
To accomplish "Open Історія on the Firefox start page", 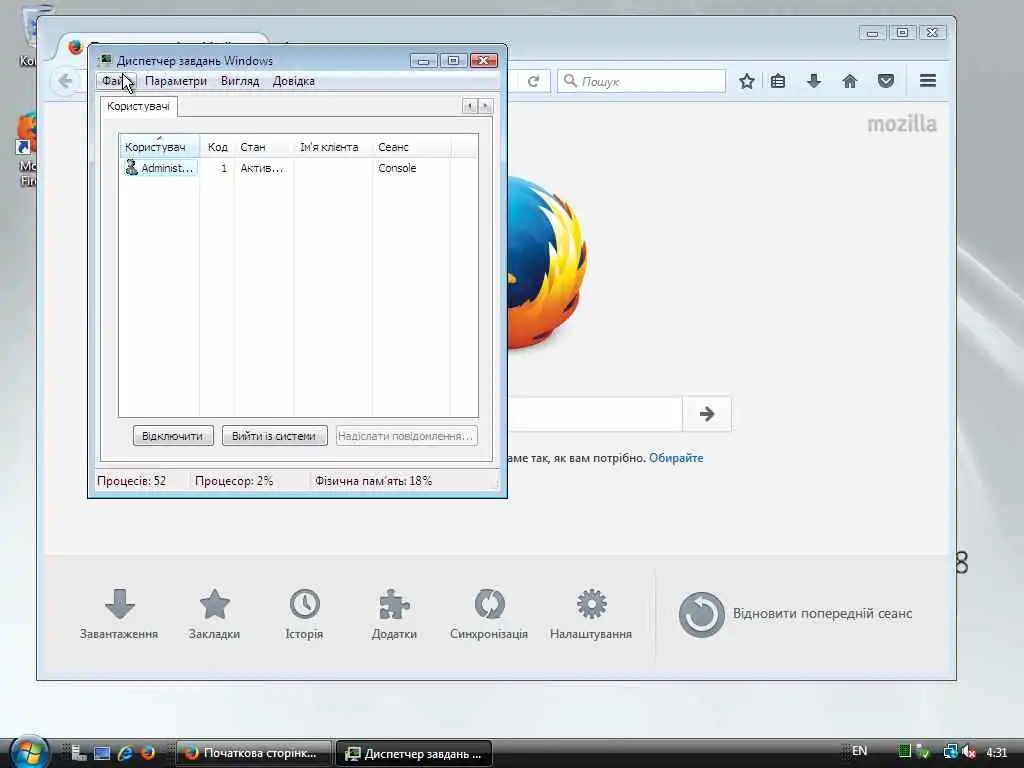I will tap(304, 614).
